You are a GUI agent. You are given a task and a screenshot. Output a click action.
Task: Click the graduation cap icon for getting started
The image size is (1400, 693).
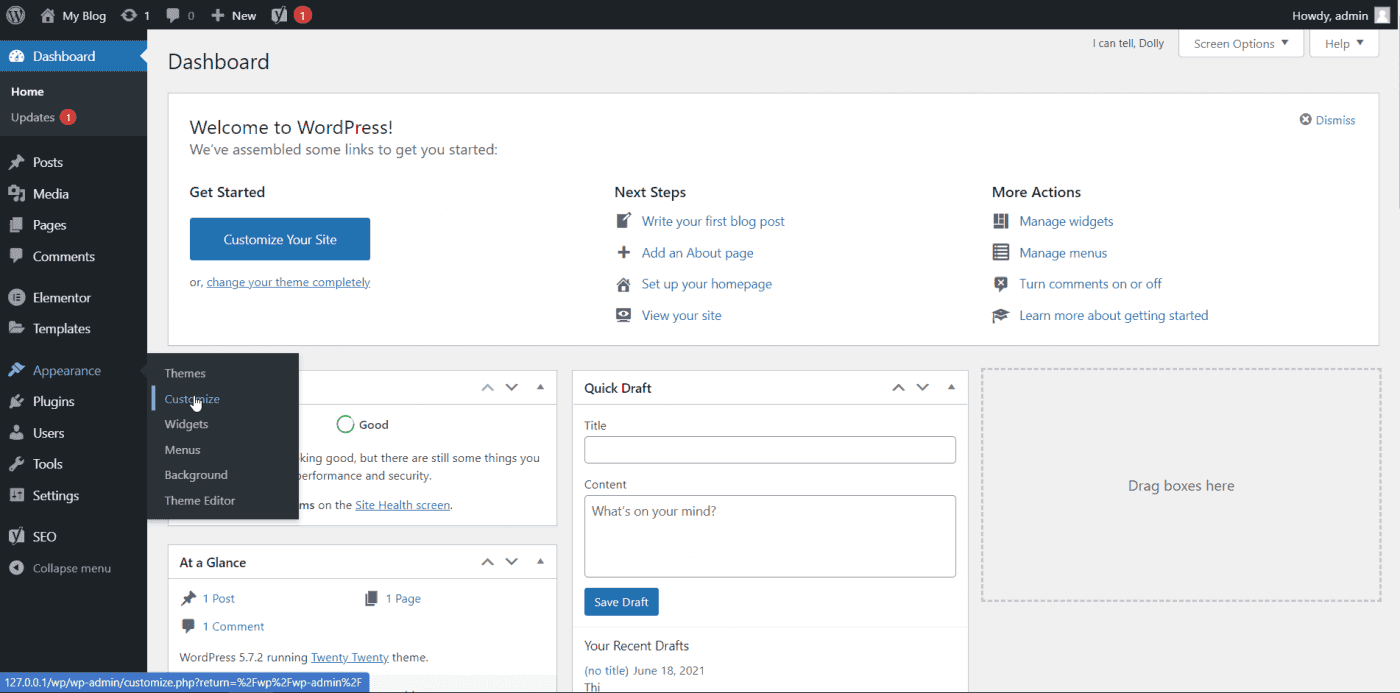point(1001,315)
